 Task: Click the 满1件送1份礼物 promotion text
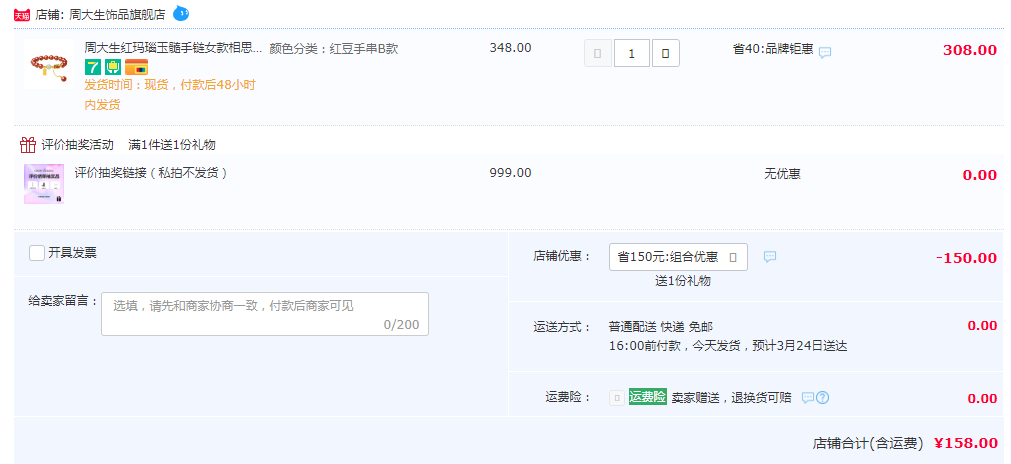click(x=172, y=145)
